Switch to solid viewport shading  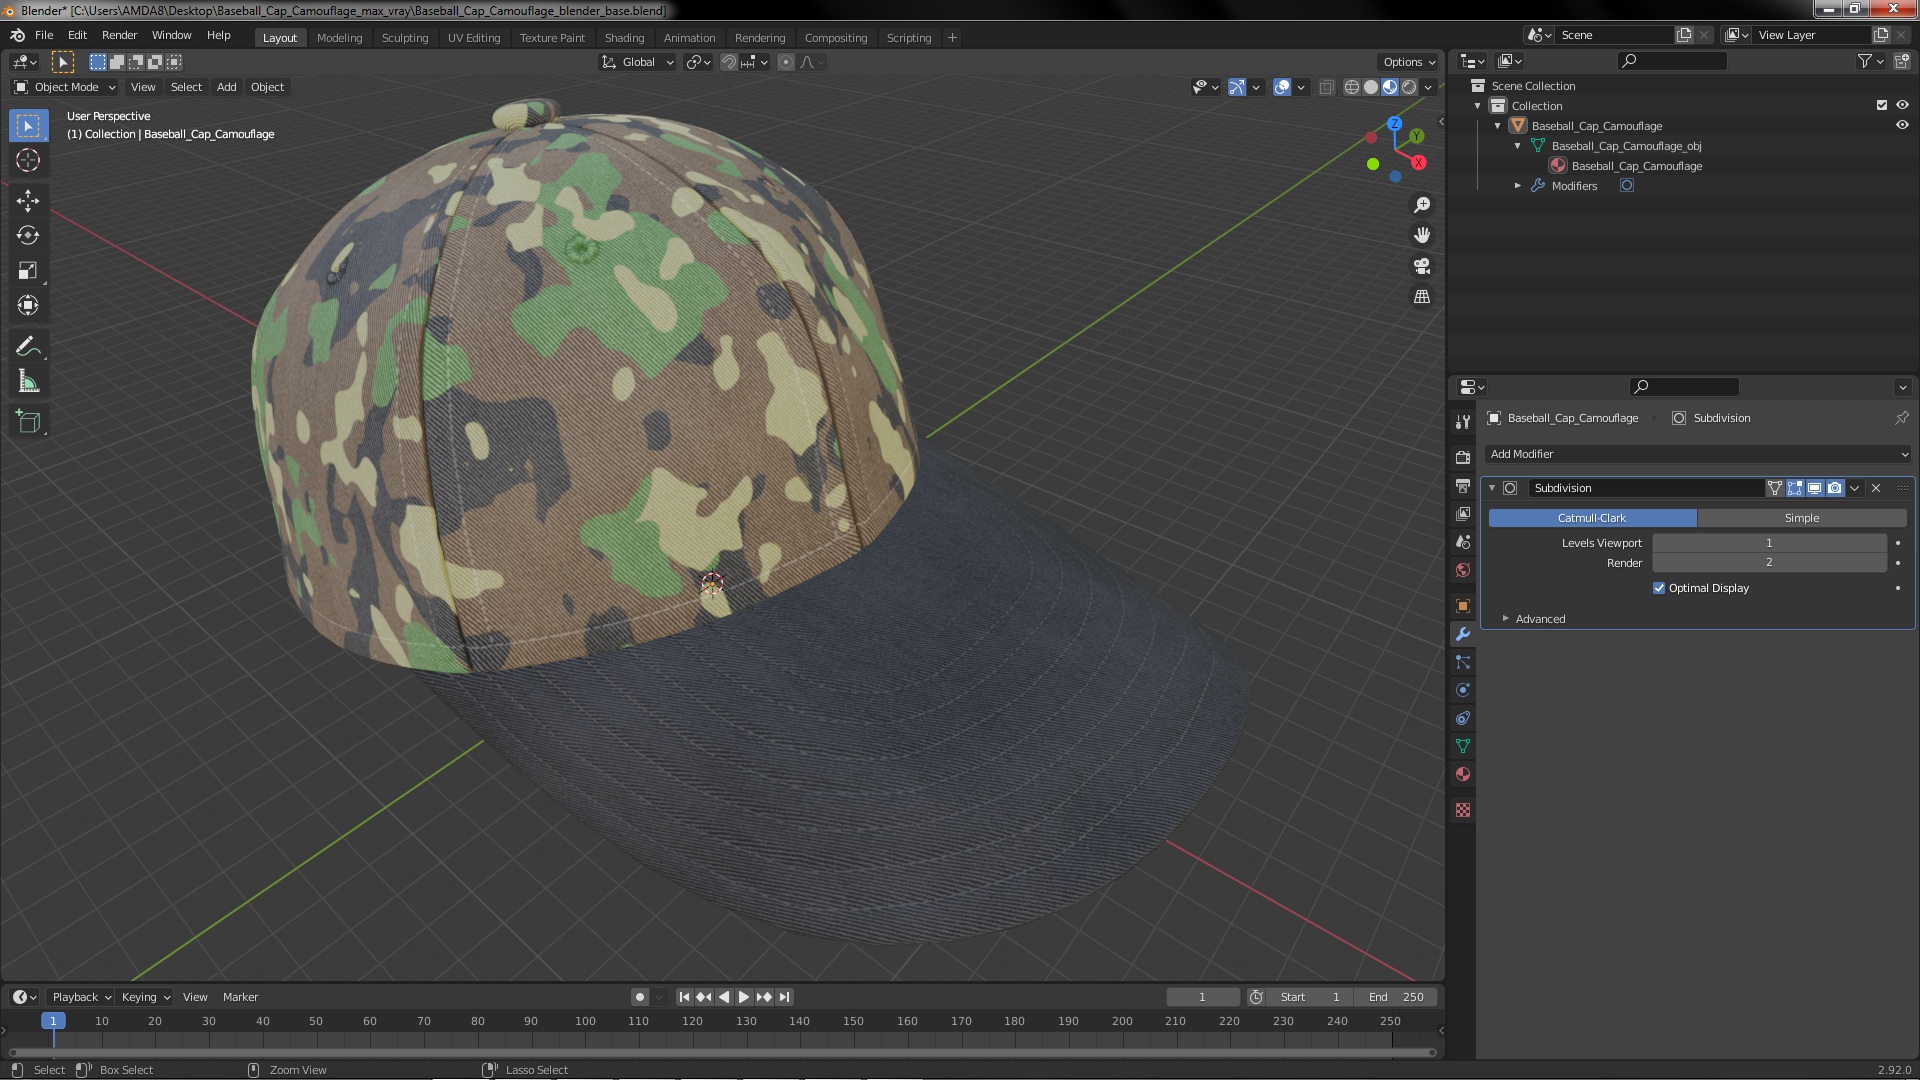(1371, 87)
